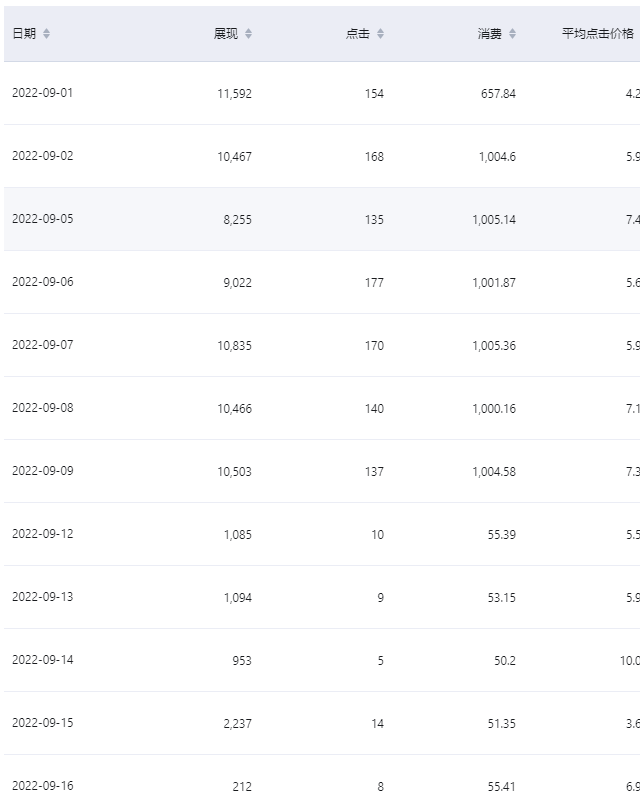This screenshot has height=805, width=640.
Task: Select the 2022-09-12 date row
Action: click(x=322, y=534)
